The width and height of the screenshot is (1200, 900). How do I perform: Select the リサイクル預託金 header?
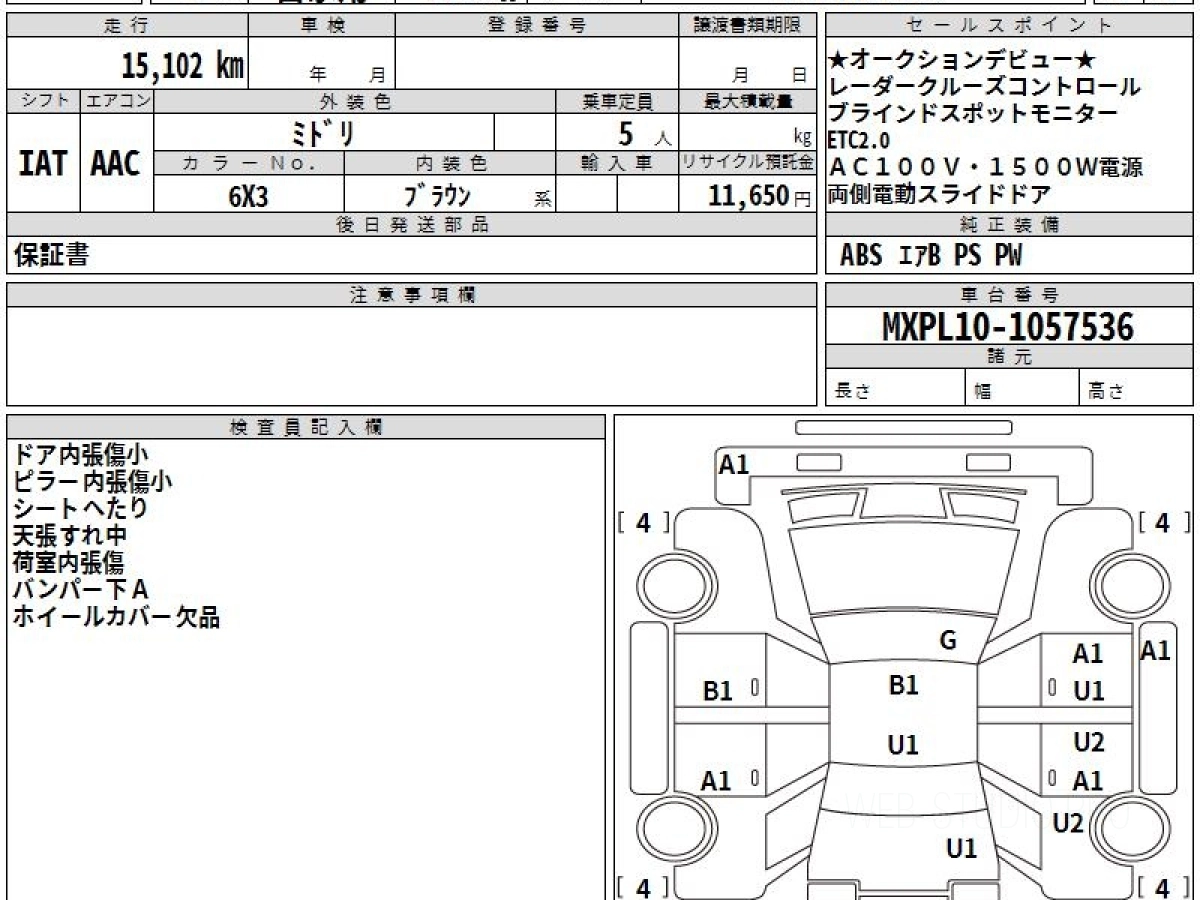[x=747, y=163]
